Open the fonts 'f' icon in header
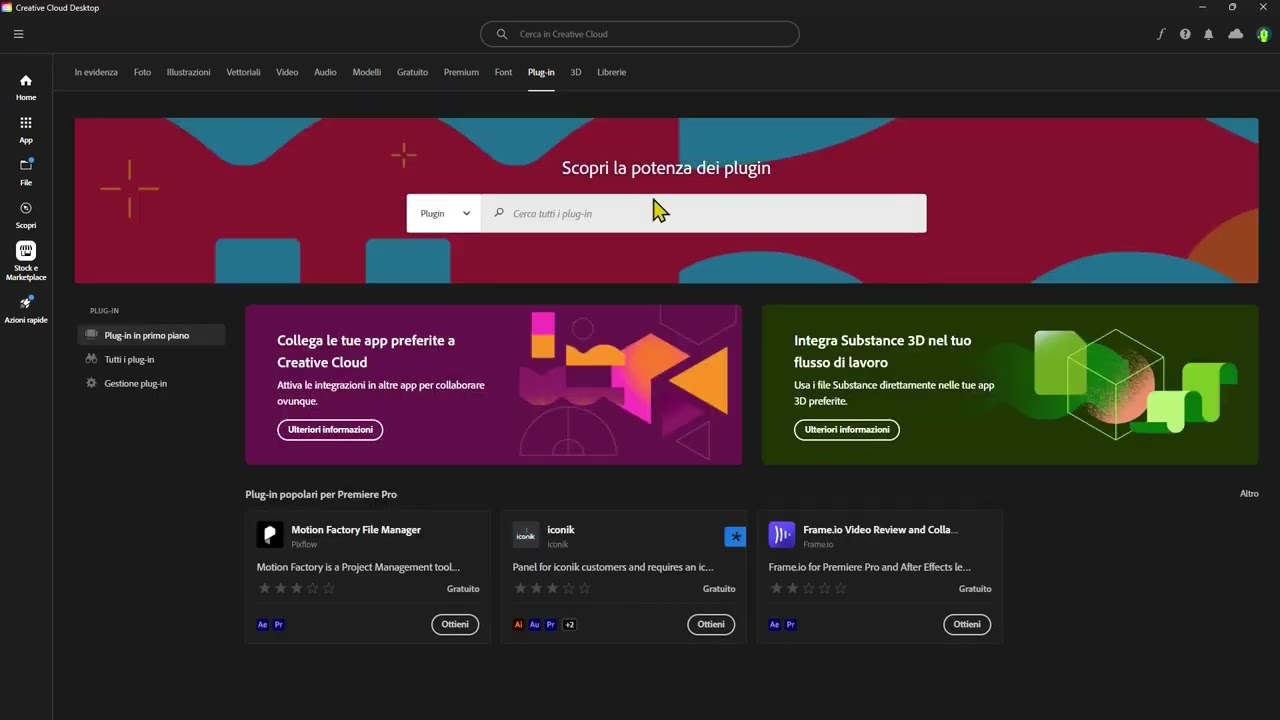Viewport: 1280px width, 720px height. 1161,34
